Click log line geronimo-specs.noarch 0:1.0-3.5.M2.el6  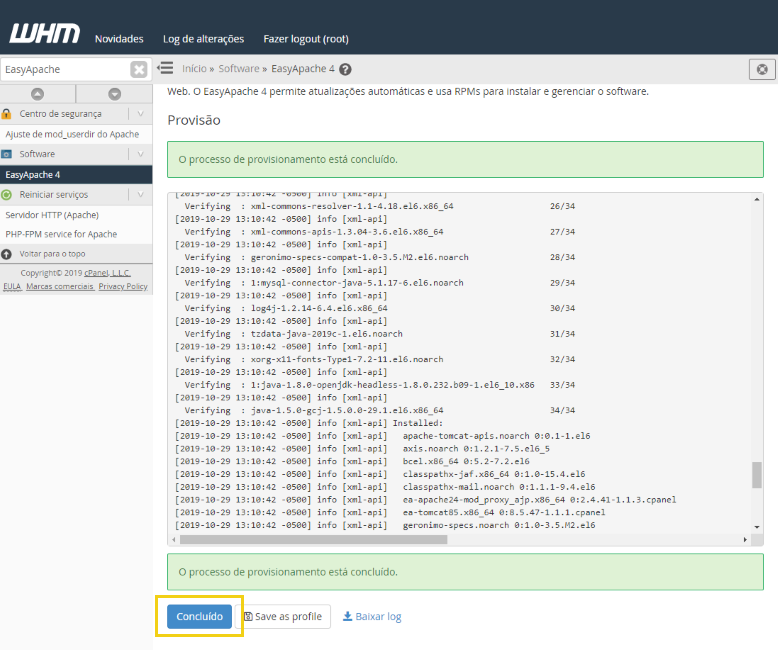[x=385, y=525]
